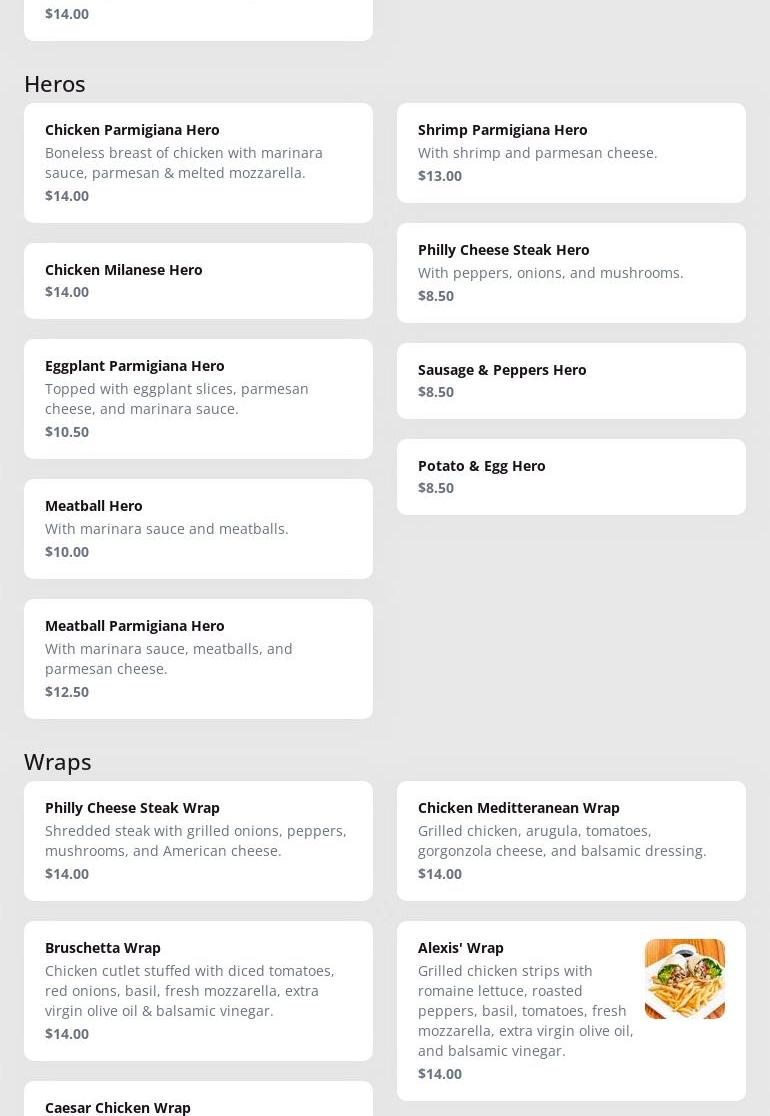Open the Chicken Milanese Hero card

click(198, 280)
